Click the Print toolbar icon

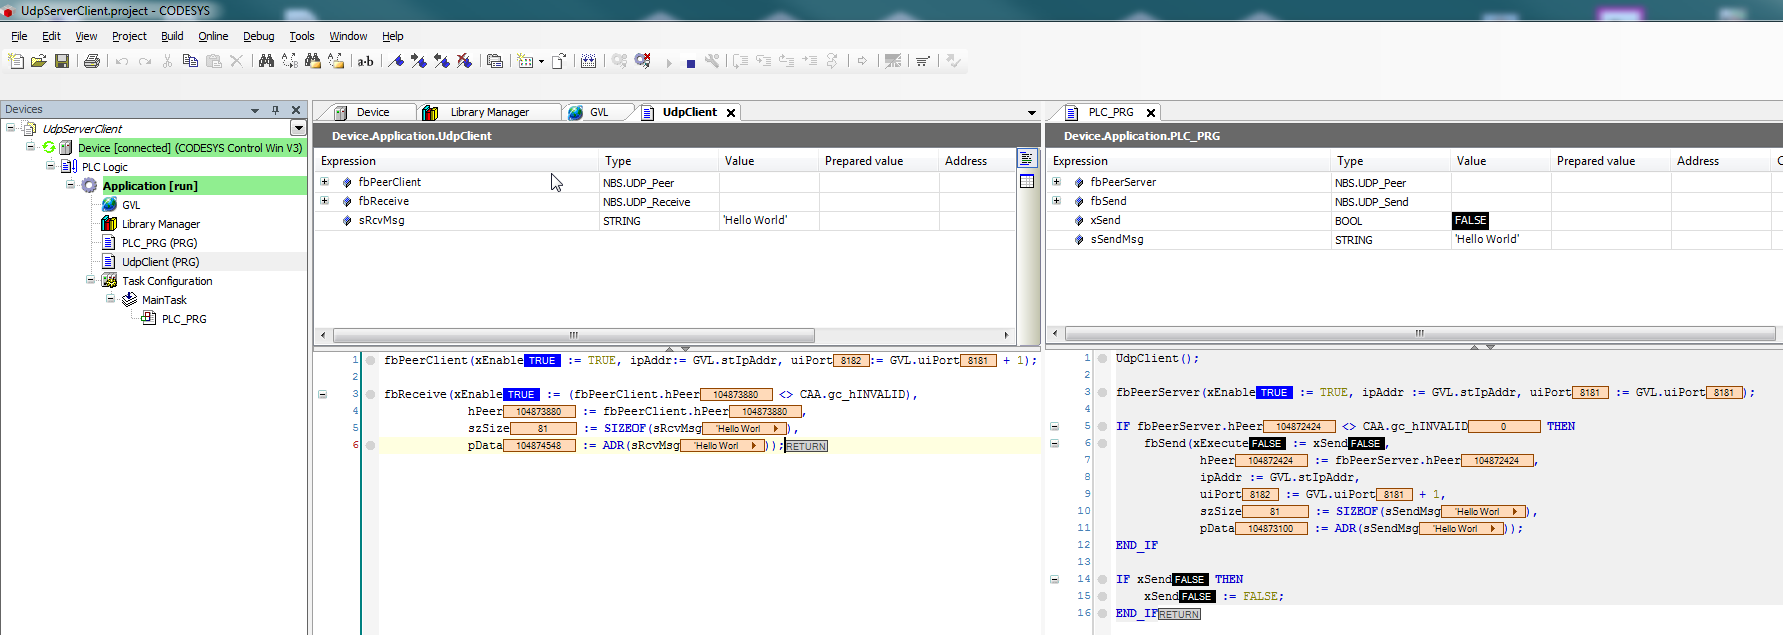pos(92,61)
